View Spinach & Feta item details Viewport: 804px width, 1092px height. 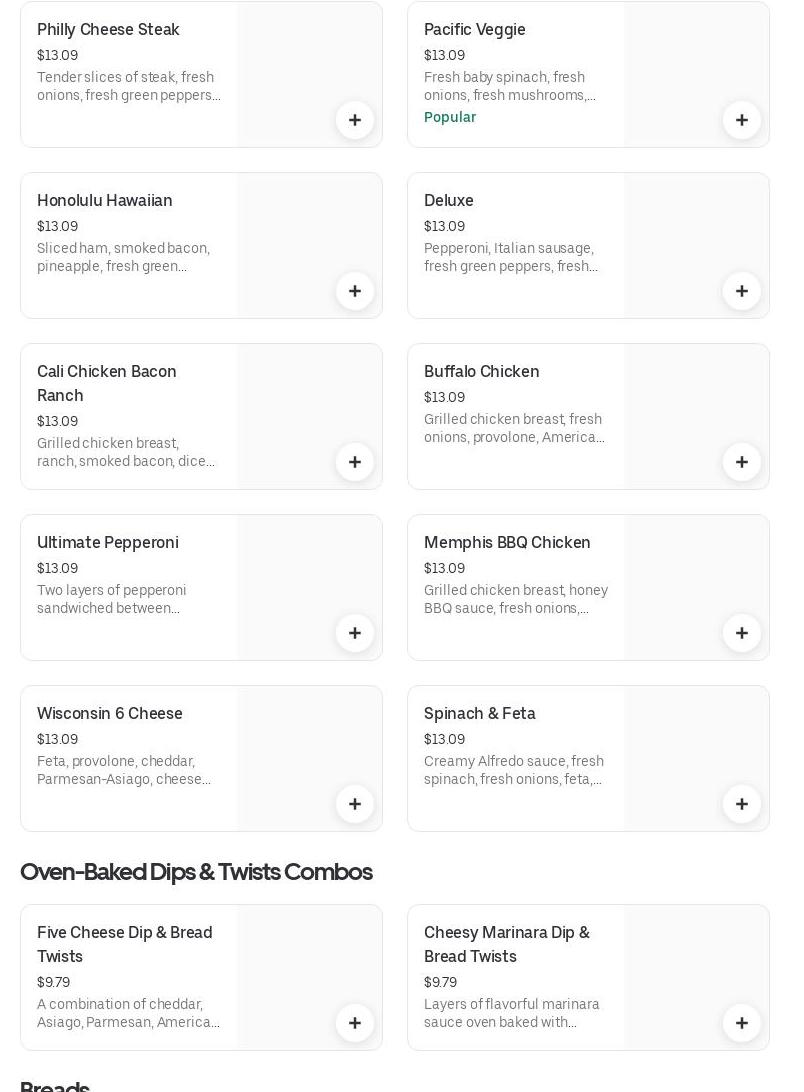pyautogui.click(x=480, y=714)
